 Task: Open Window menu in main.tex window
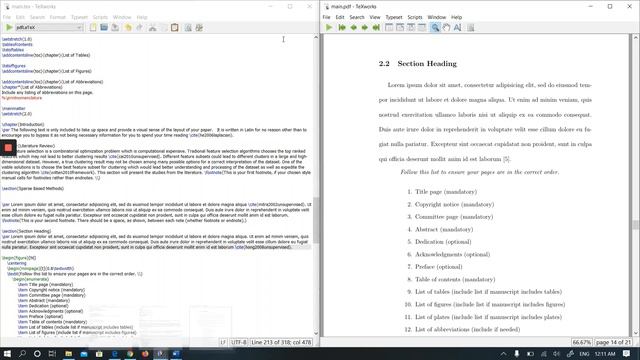(122, 17)
